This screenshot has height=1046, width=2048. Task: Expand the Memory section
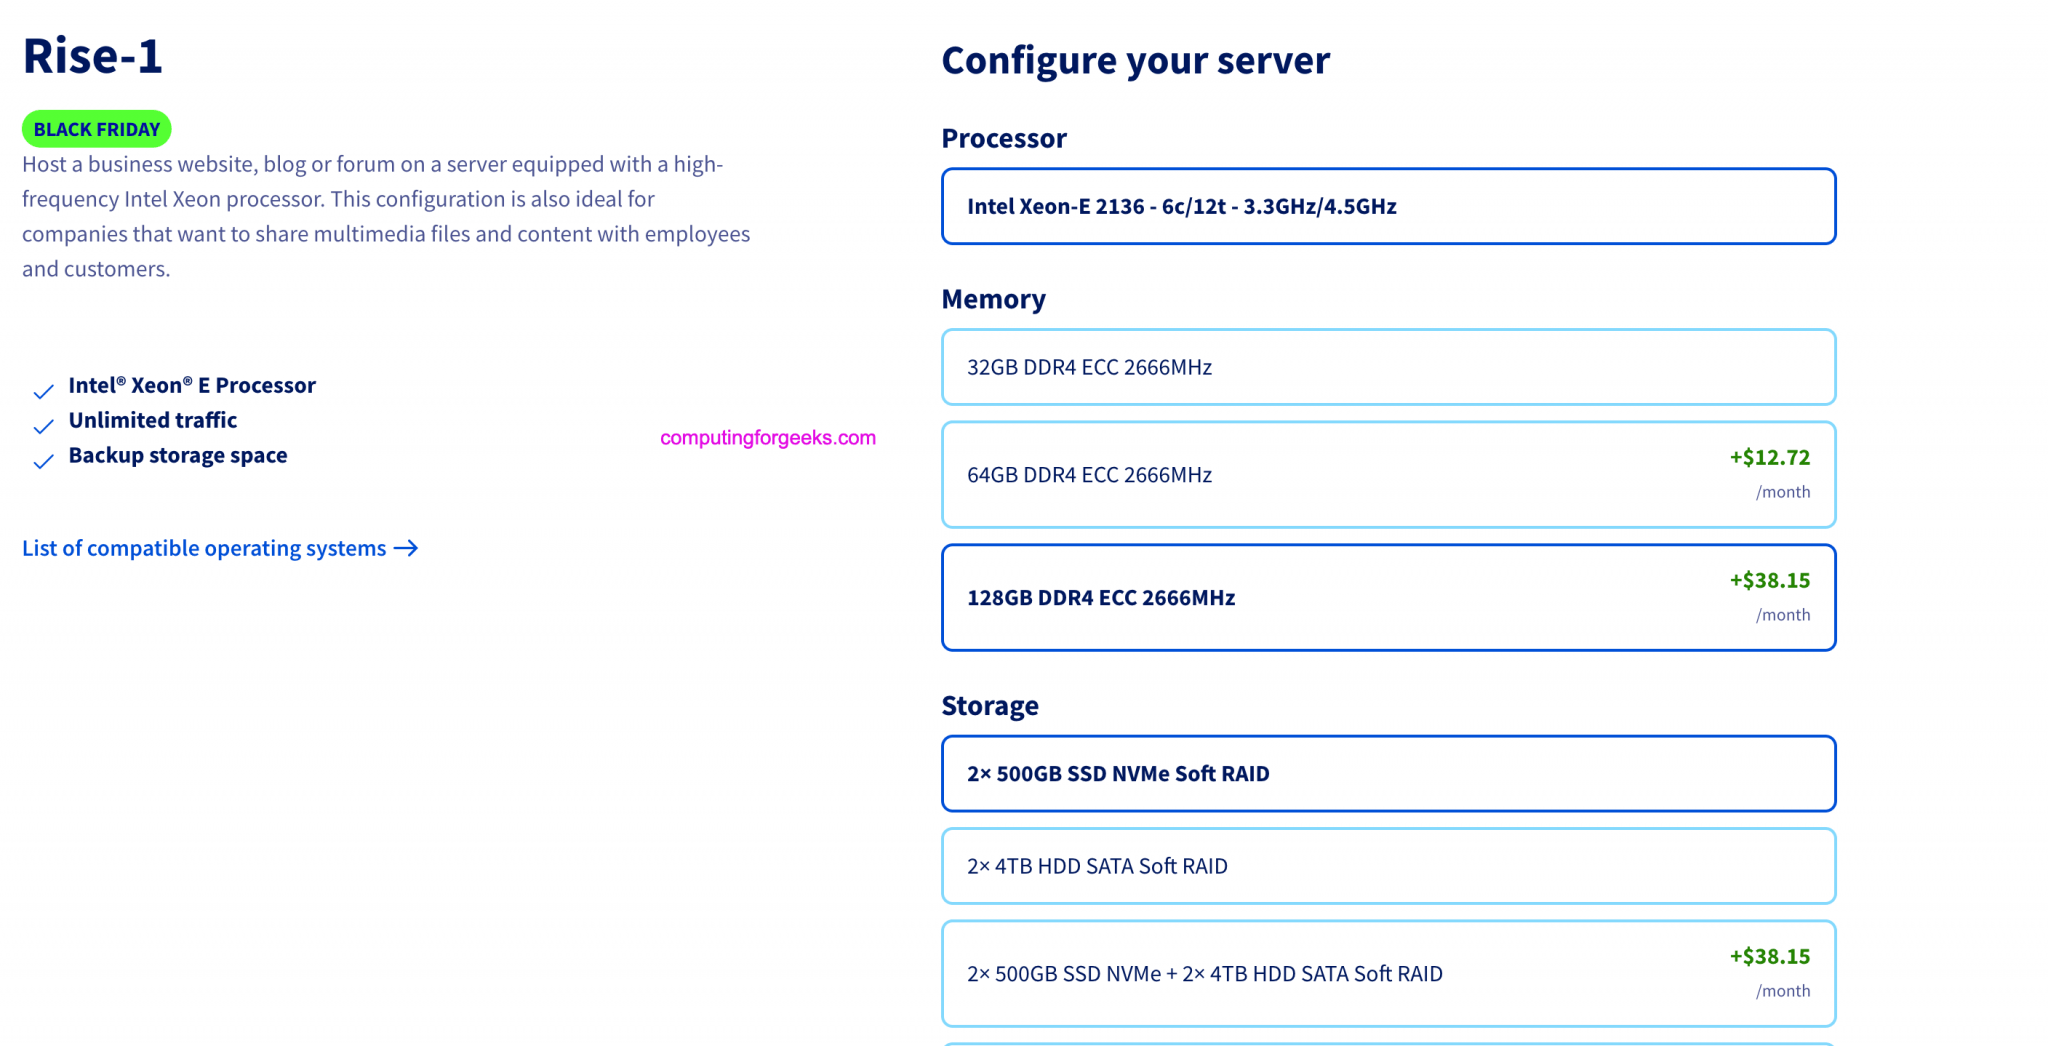(x=993, y=298)
